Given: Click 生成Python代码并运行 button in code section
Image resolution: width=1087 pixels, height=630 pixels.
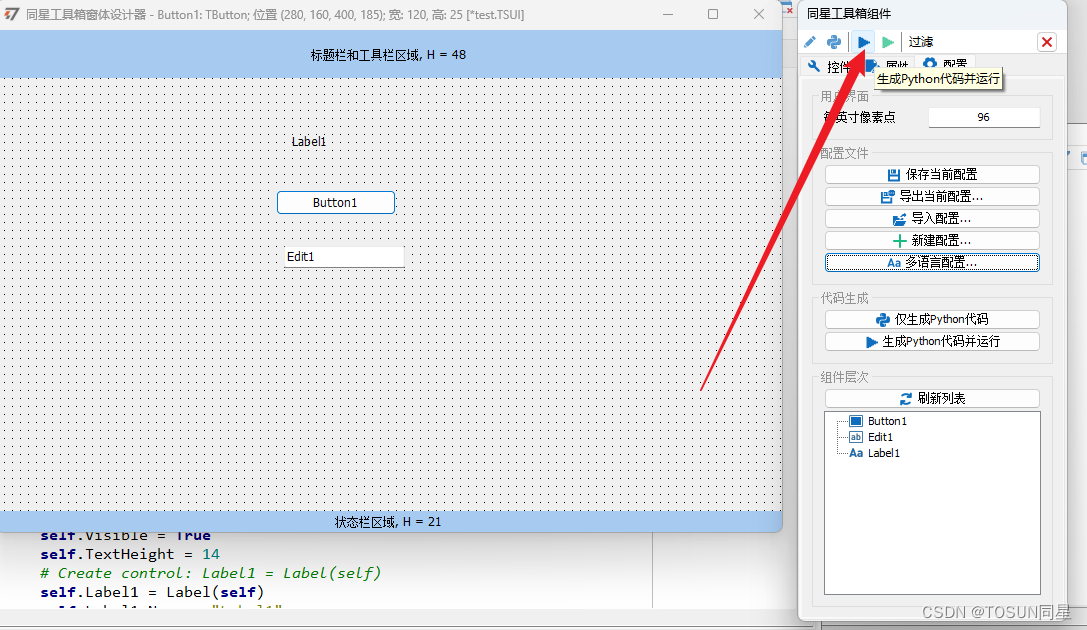Looking at the screenshot, I should (932, 342).
